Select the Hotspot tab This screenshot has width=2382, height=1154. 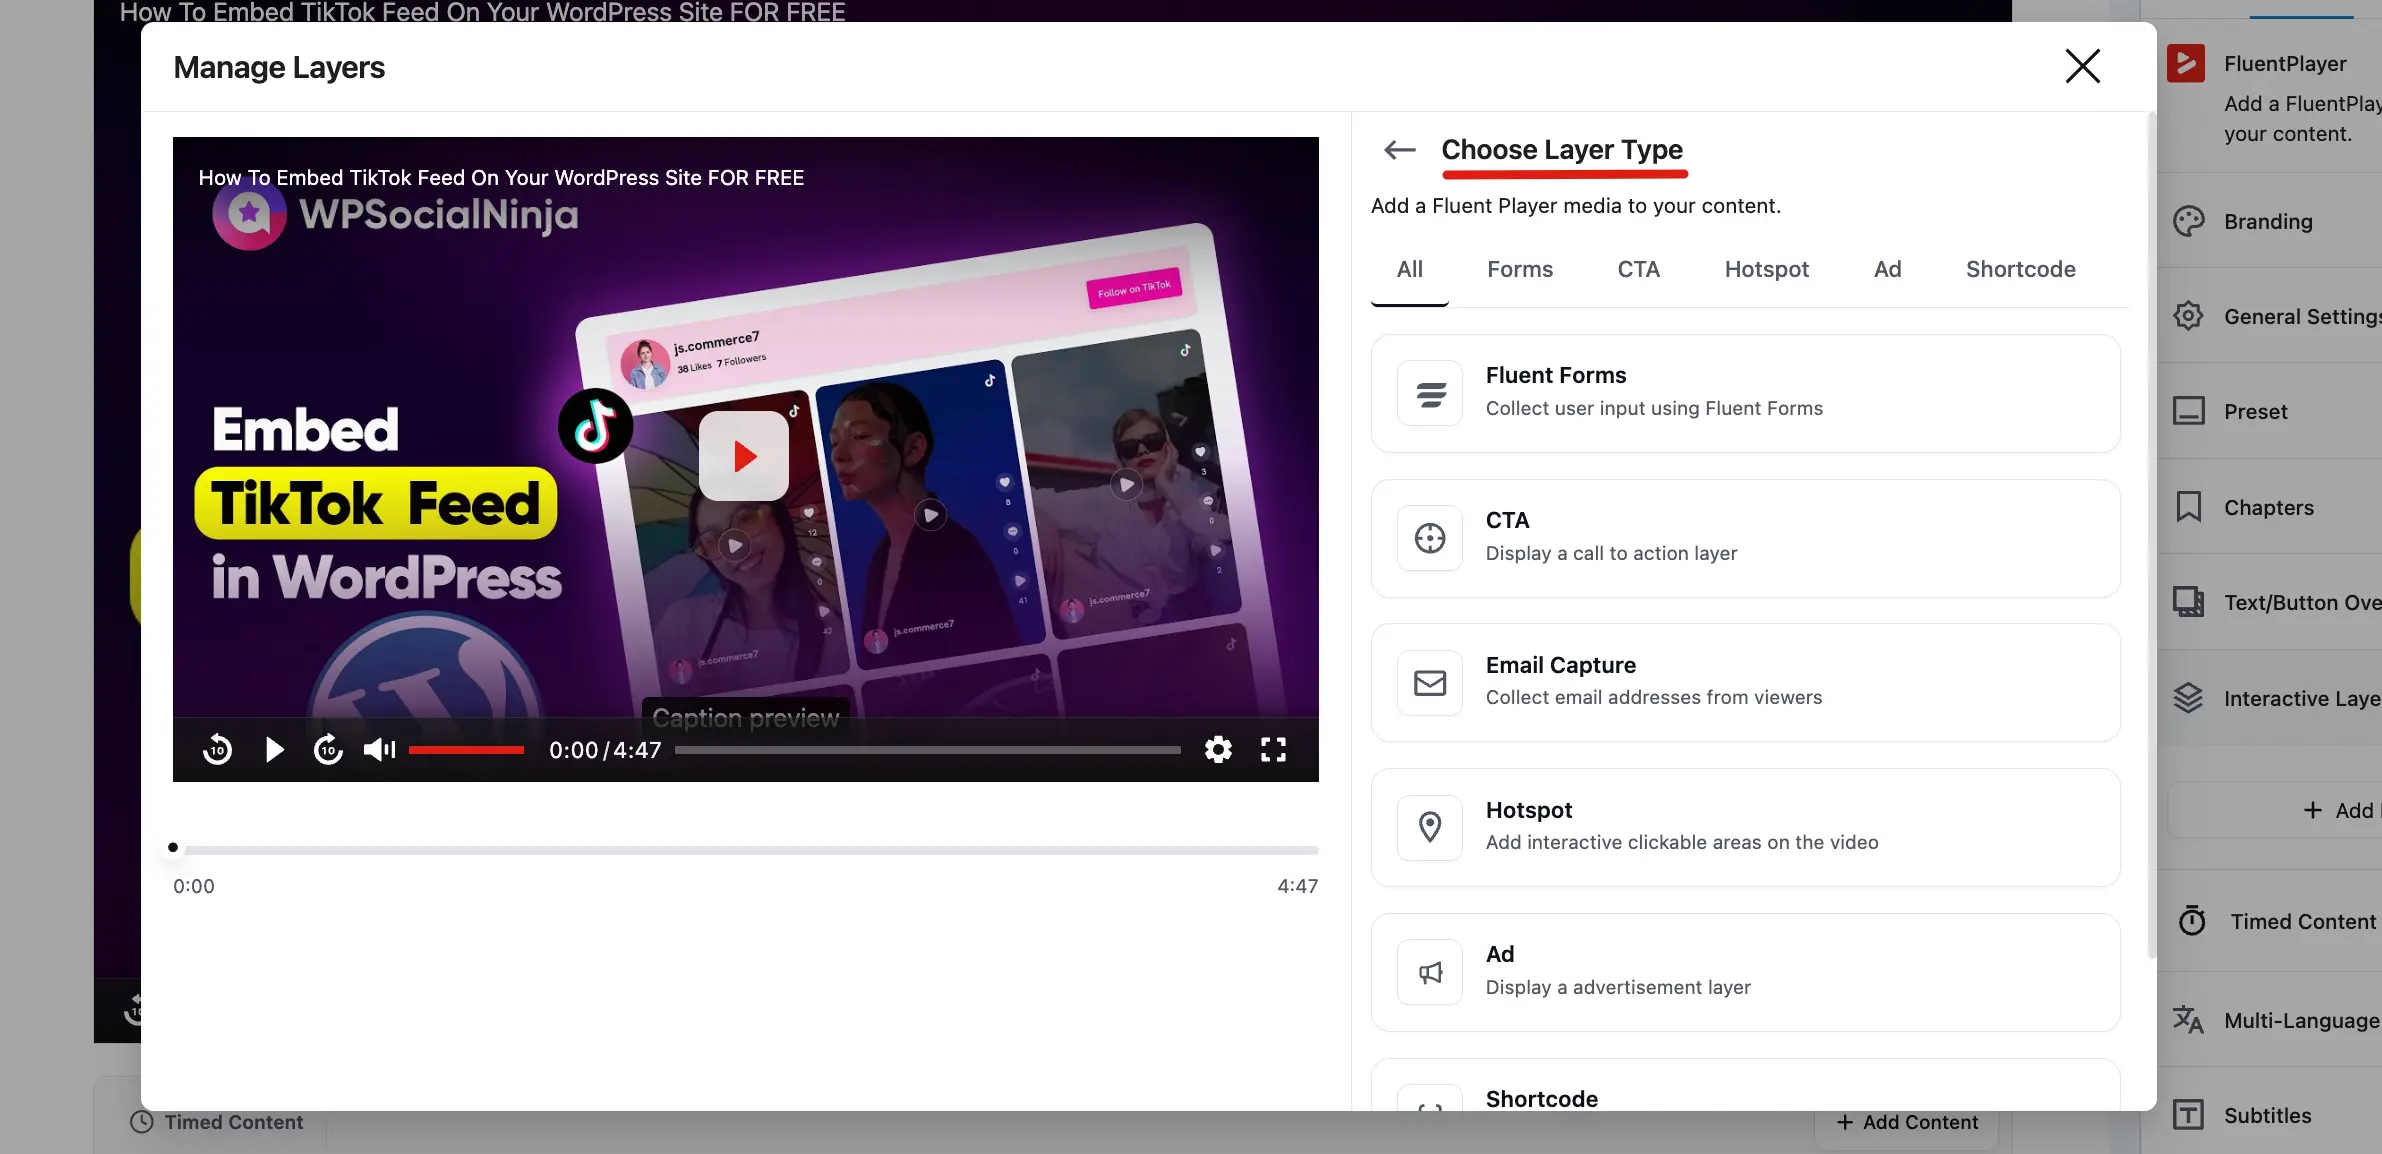tap(1767, 269)
